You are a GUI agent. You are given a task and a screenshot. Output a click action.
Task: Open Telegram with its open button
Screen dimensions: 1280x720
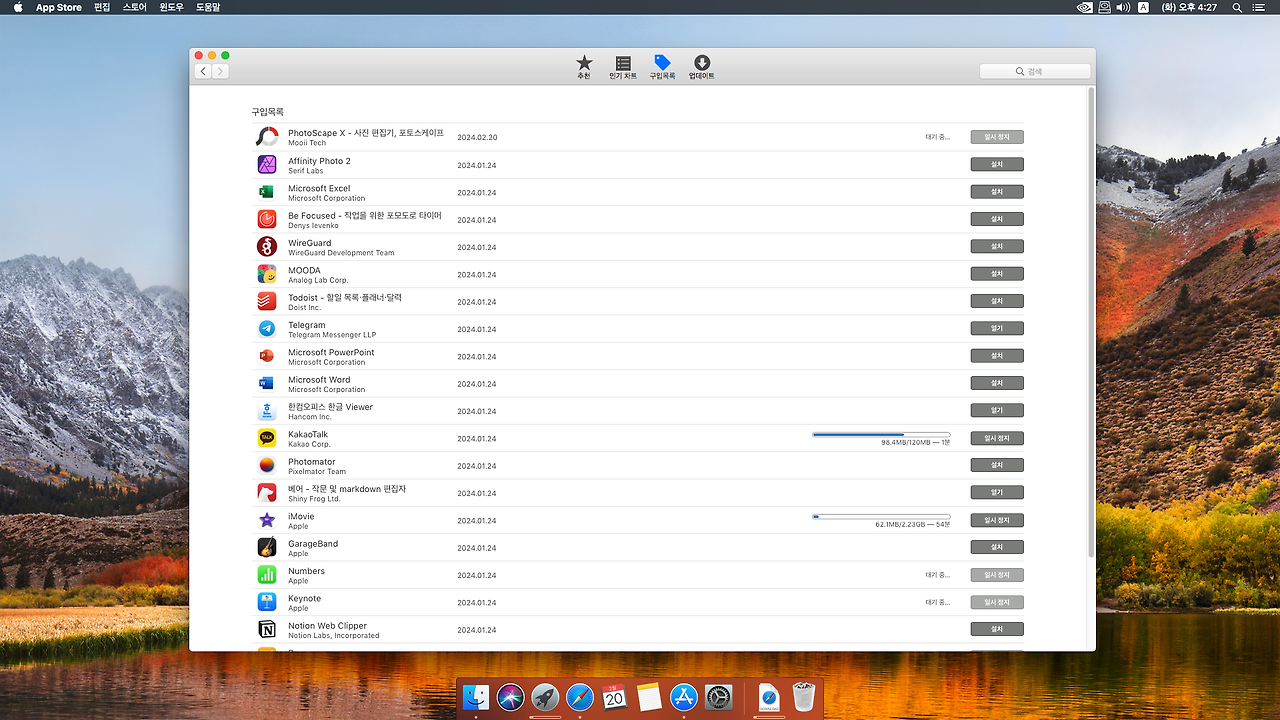(x=997, y=328)
